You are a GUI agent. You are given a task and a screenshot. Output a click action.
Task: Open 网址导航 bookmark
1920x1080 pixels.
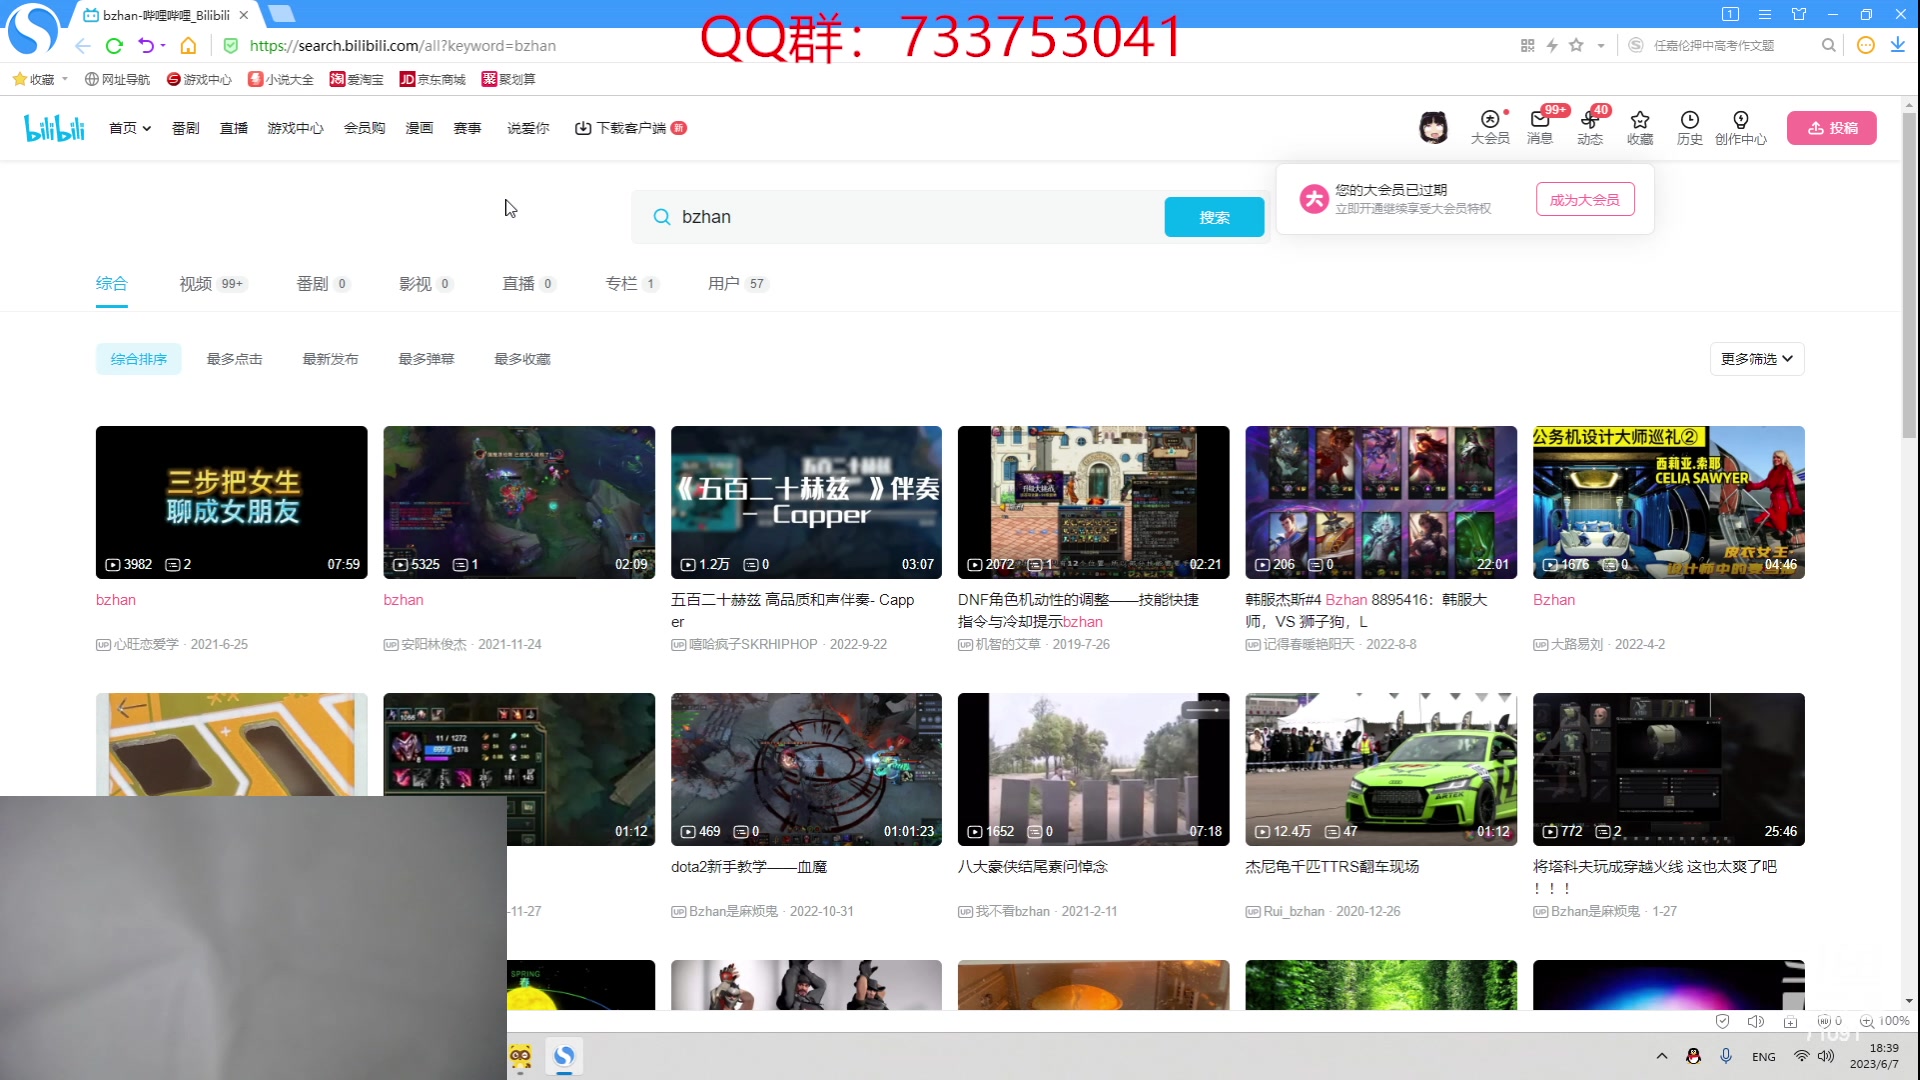click(117, 79)
